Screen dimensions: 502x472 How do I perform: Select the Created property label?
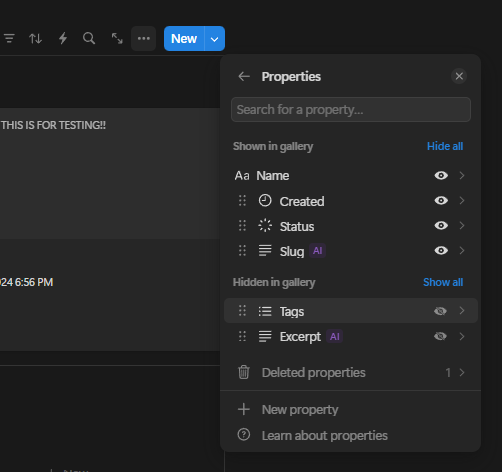(302, 201)
